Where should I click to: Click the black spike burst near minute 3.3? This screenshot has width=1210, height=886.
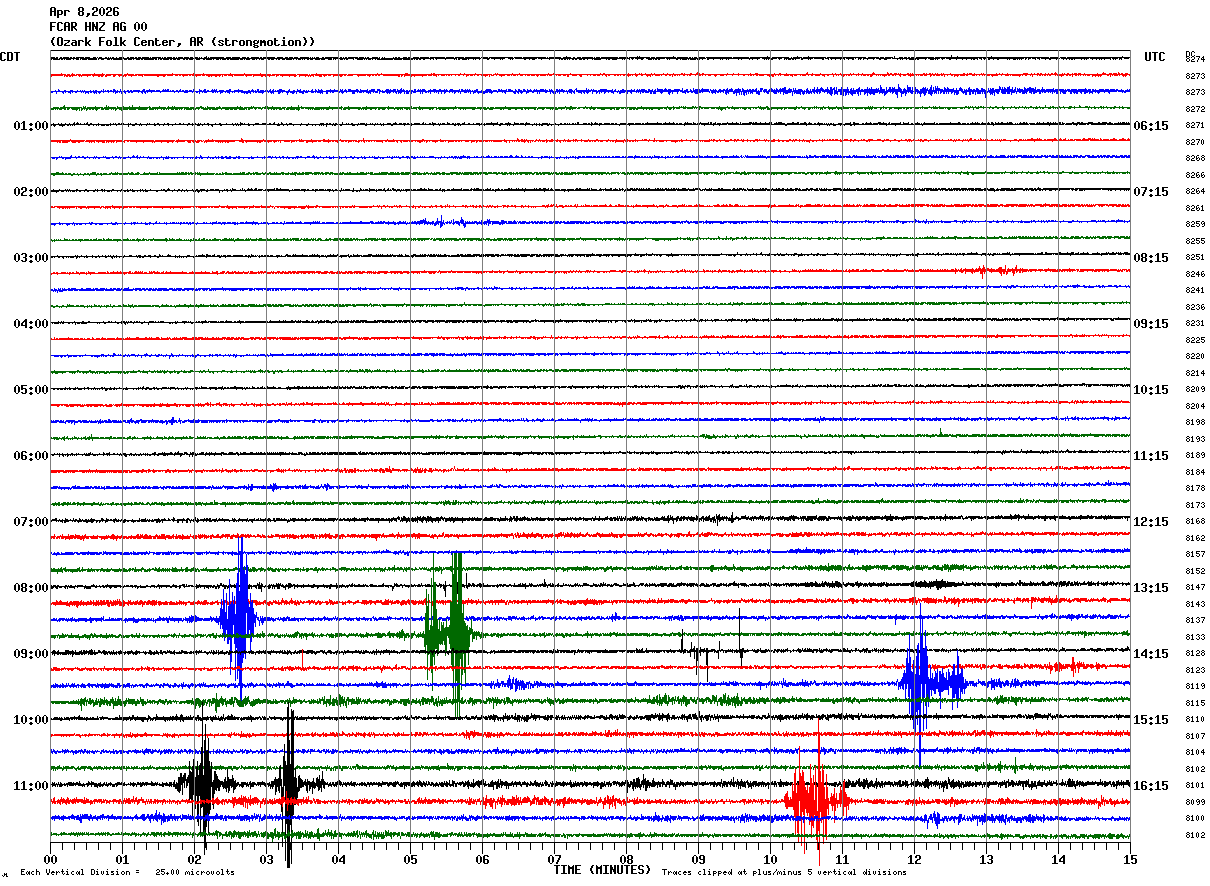pos(289,784)
